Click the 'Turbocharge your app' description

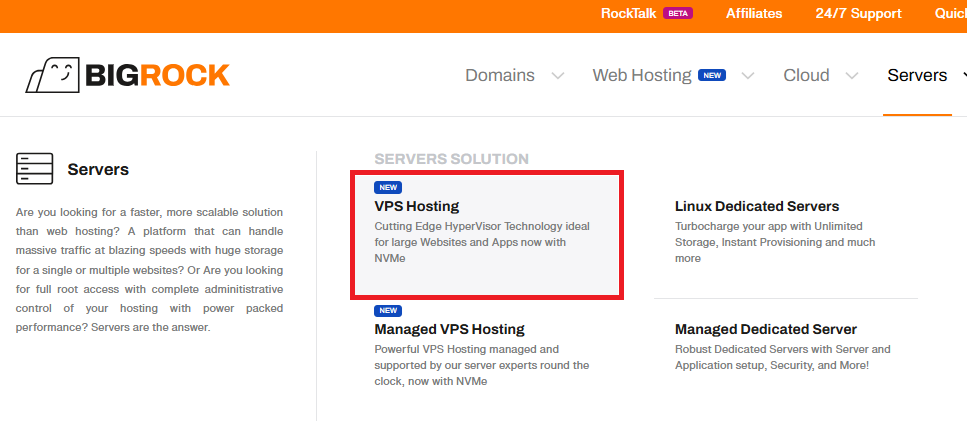click(775, 242)
